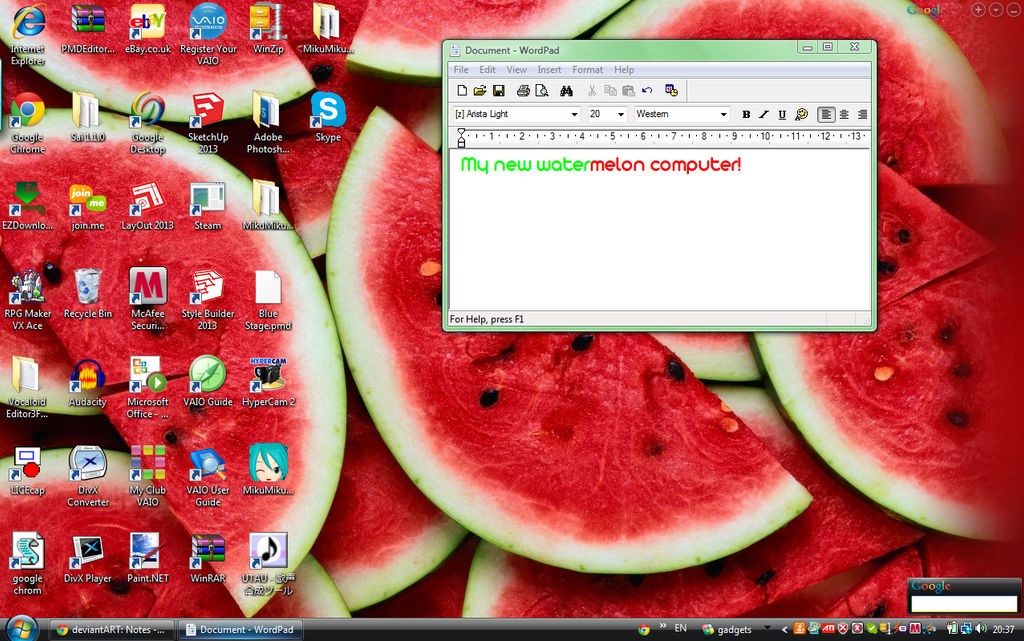Click the Chrome icon in Quick Launch
Screen dimensions: 1024x641
click(x=644, y=629)
